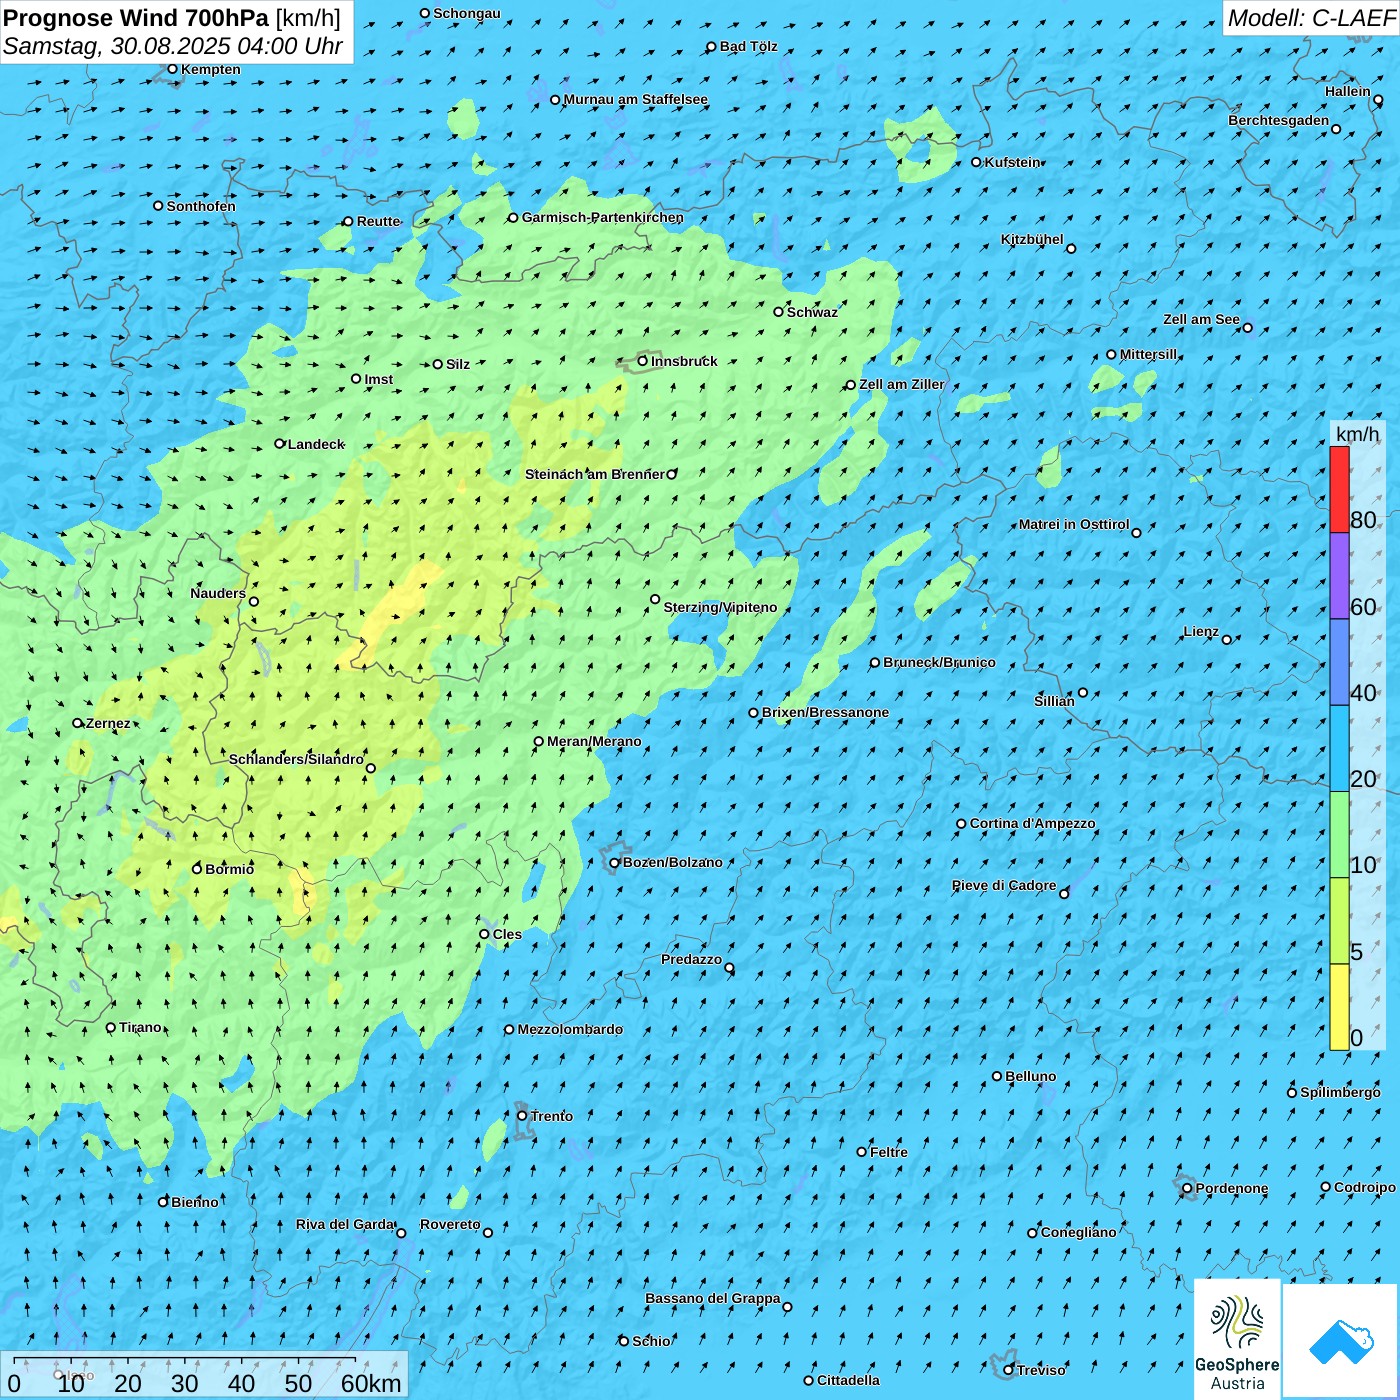Viewport: 1400px width, 1400px height.
Task: Click the forecast date "Samstag, 30.08.2025" text
Action: [117, 46]
